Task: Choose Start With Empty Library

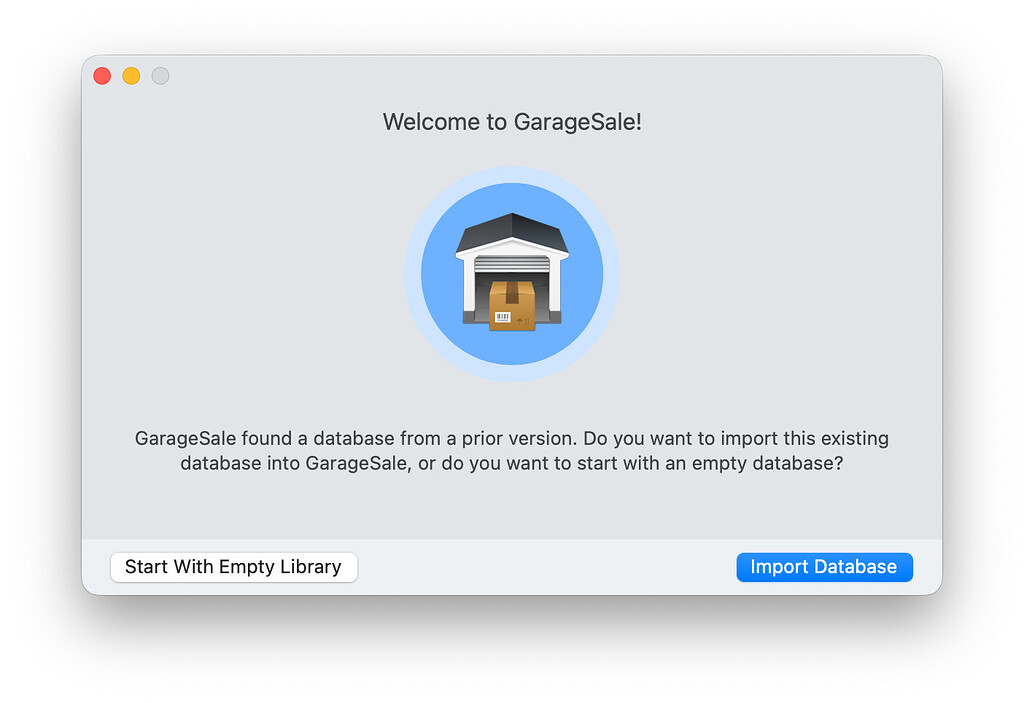Action: coord(233,567)
